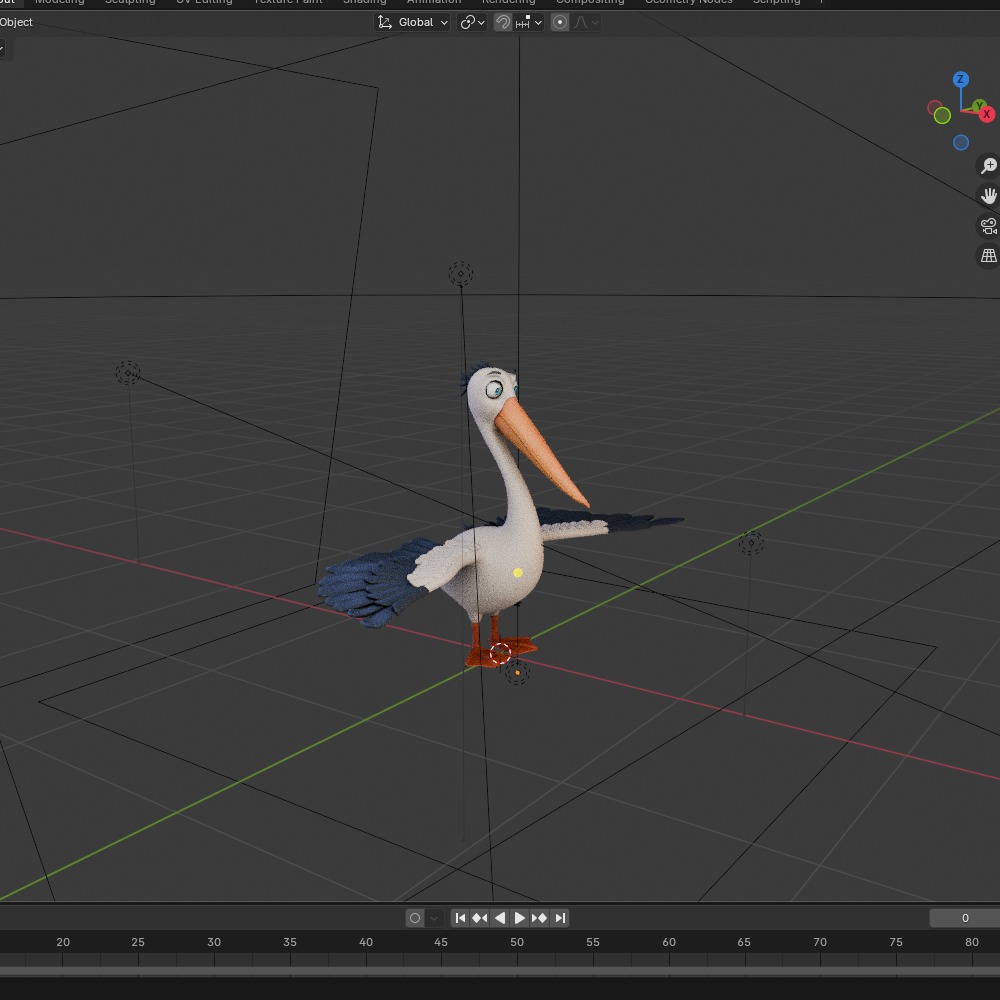Viewport: 1000px width, 1000px height.
Task: Jump to the next keyframe
Action: click(540, 918)
